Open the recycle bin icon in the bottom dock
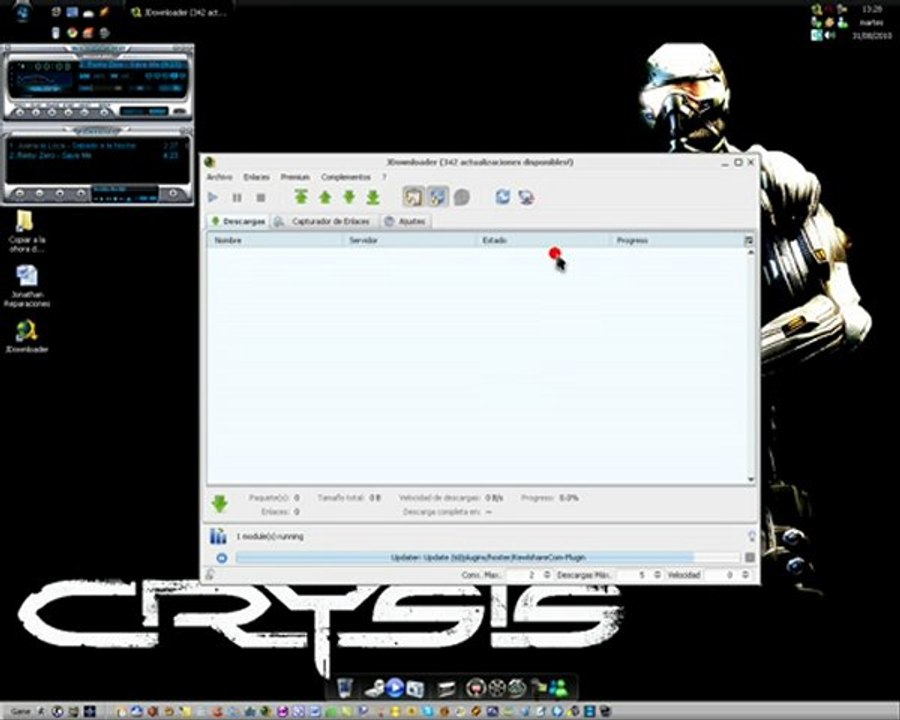Screen dimensions: 900x720 point(344,687)
